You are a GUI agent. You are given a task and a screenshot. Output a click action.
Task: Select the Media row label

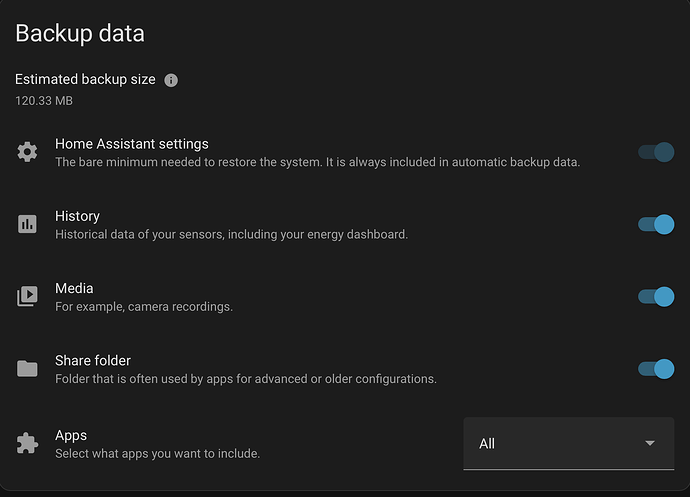pos(74,288)
